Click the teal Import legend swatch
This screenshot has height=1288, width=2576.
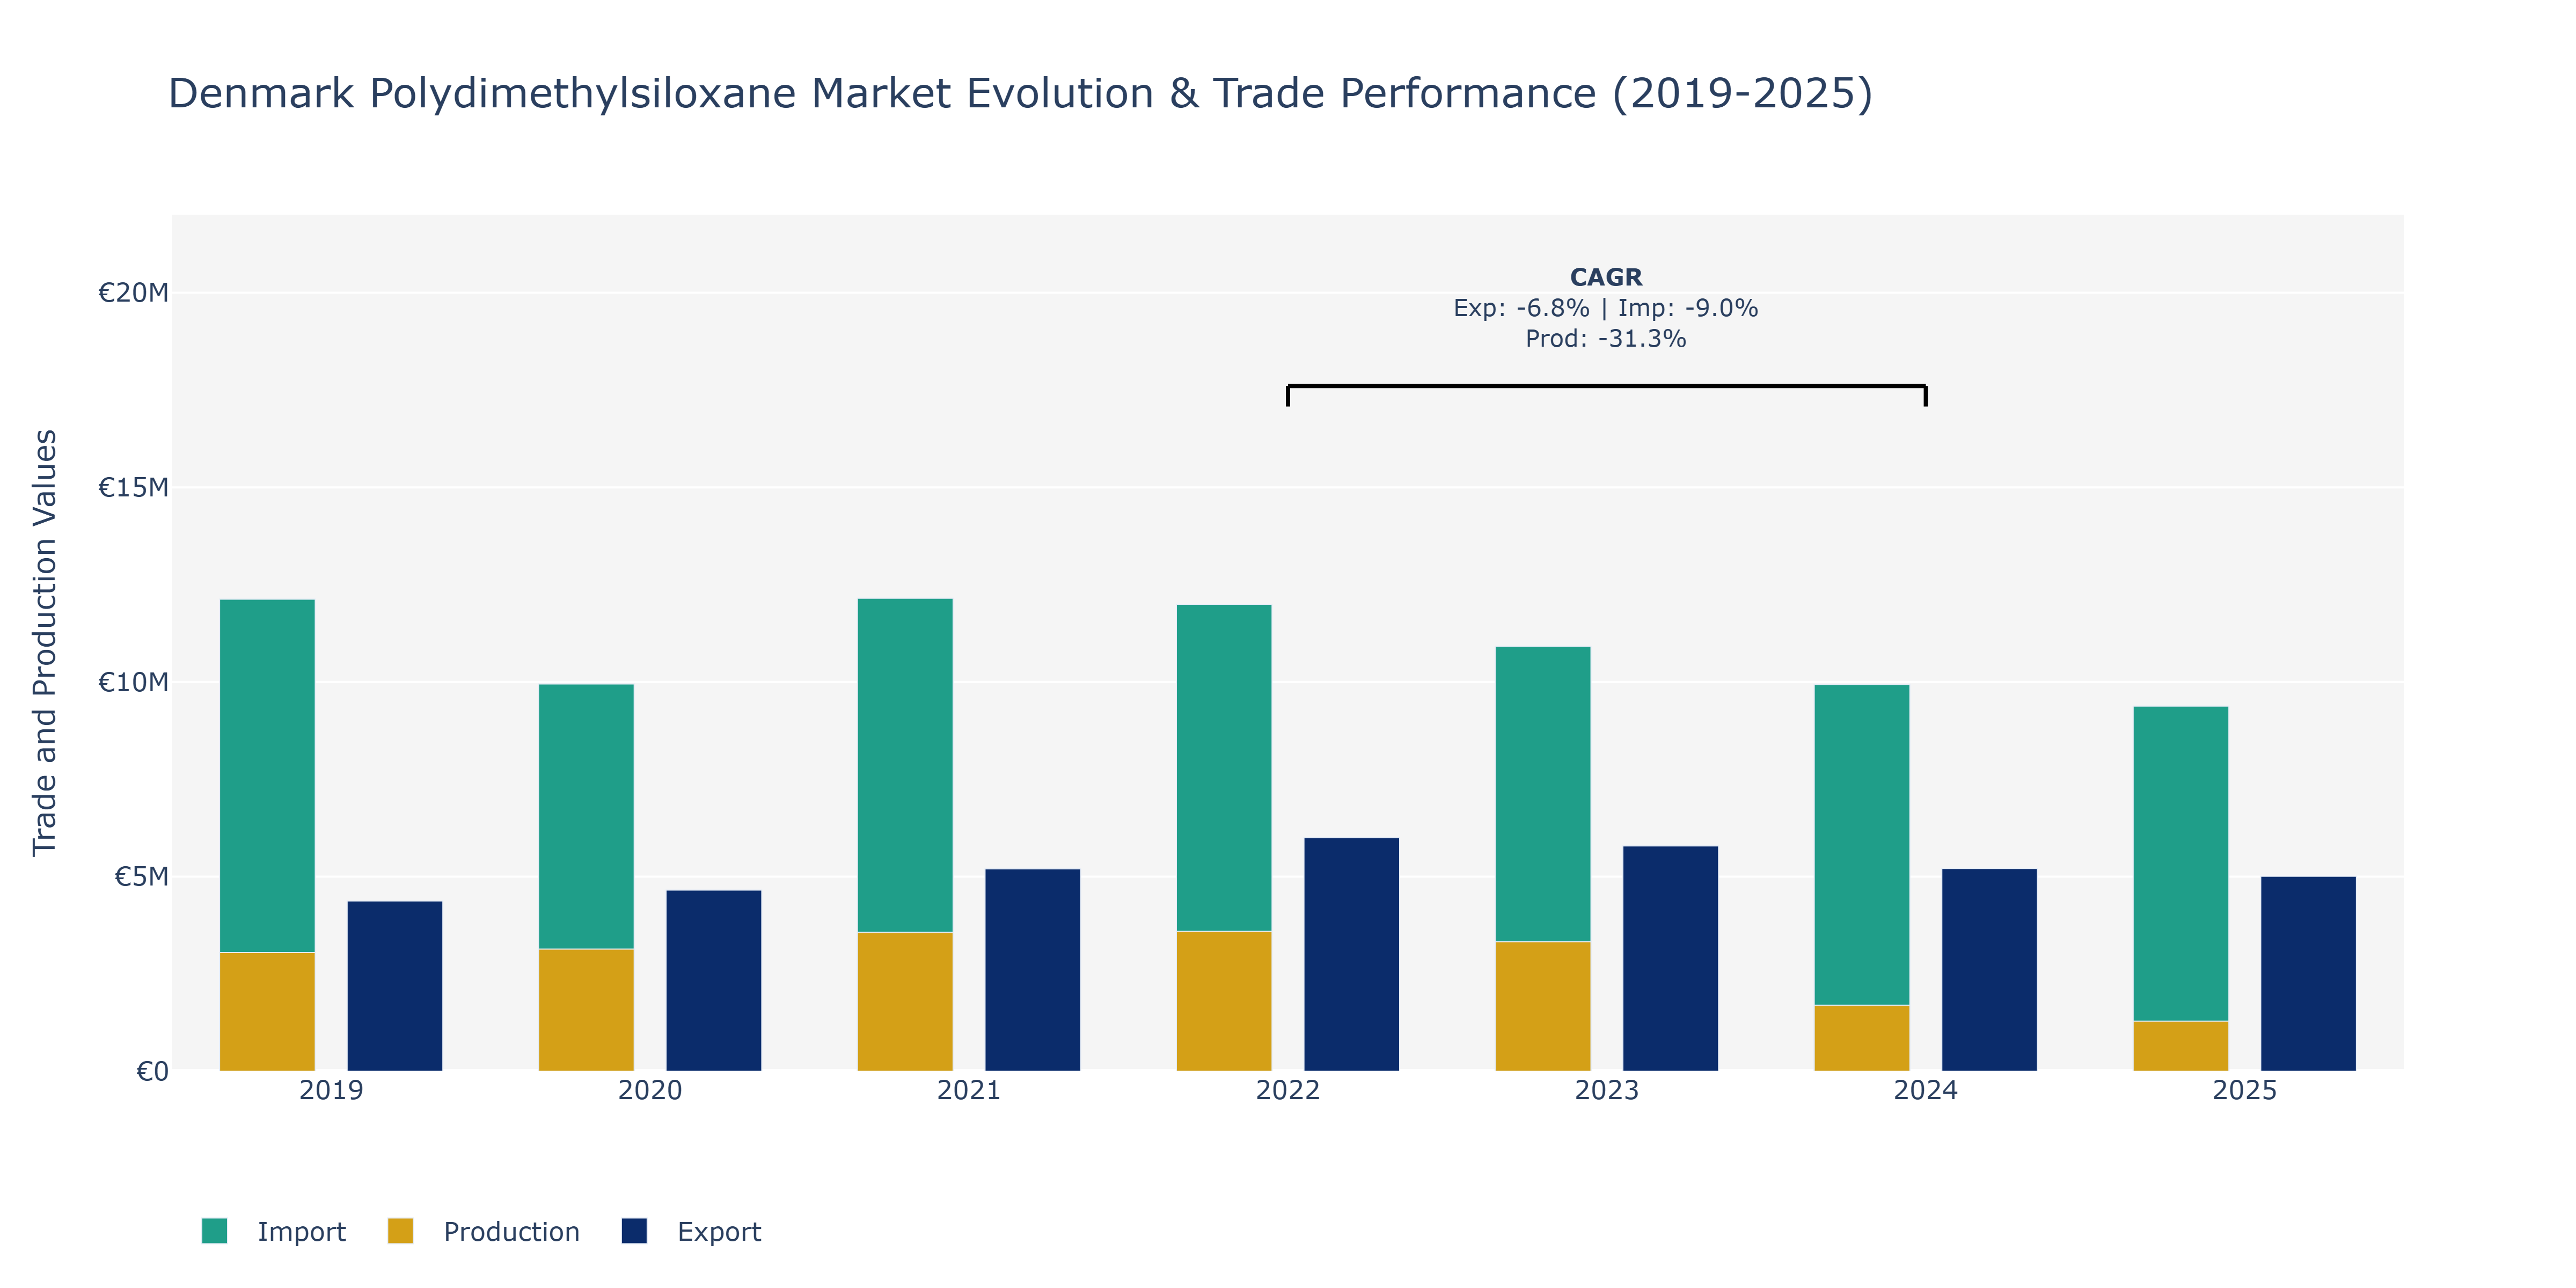point(214,1231)
